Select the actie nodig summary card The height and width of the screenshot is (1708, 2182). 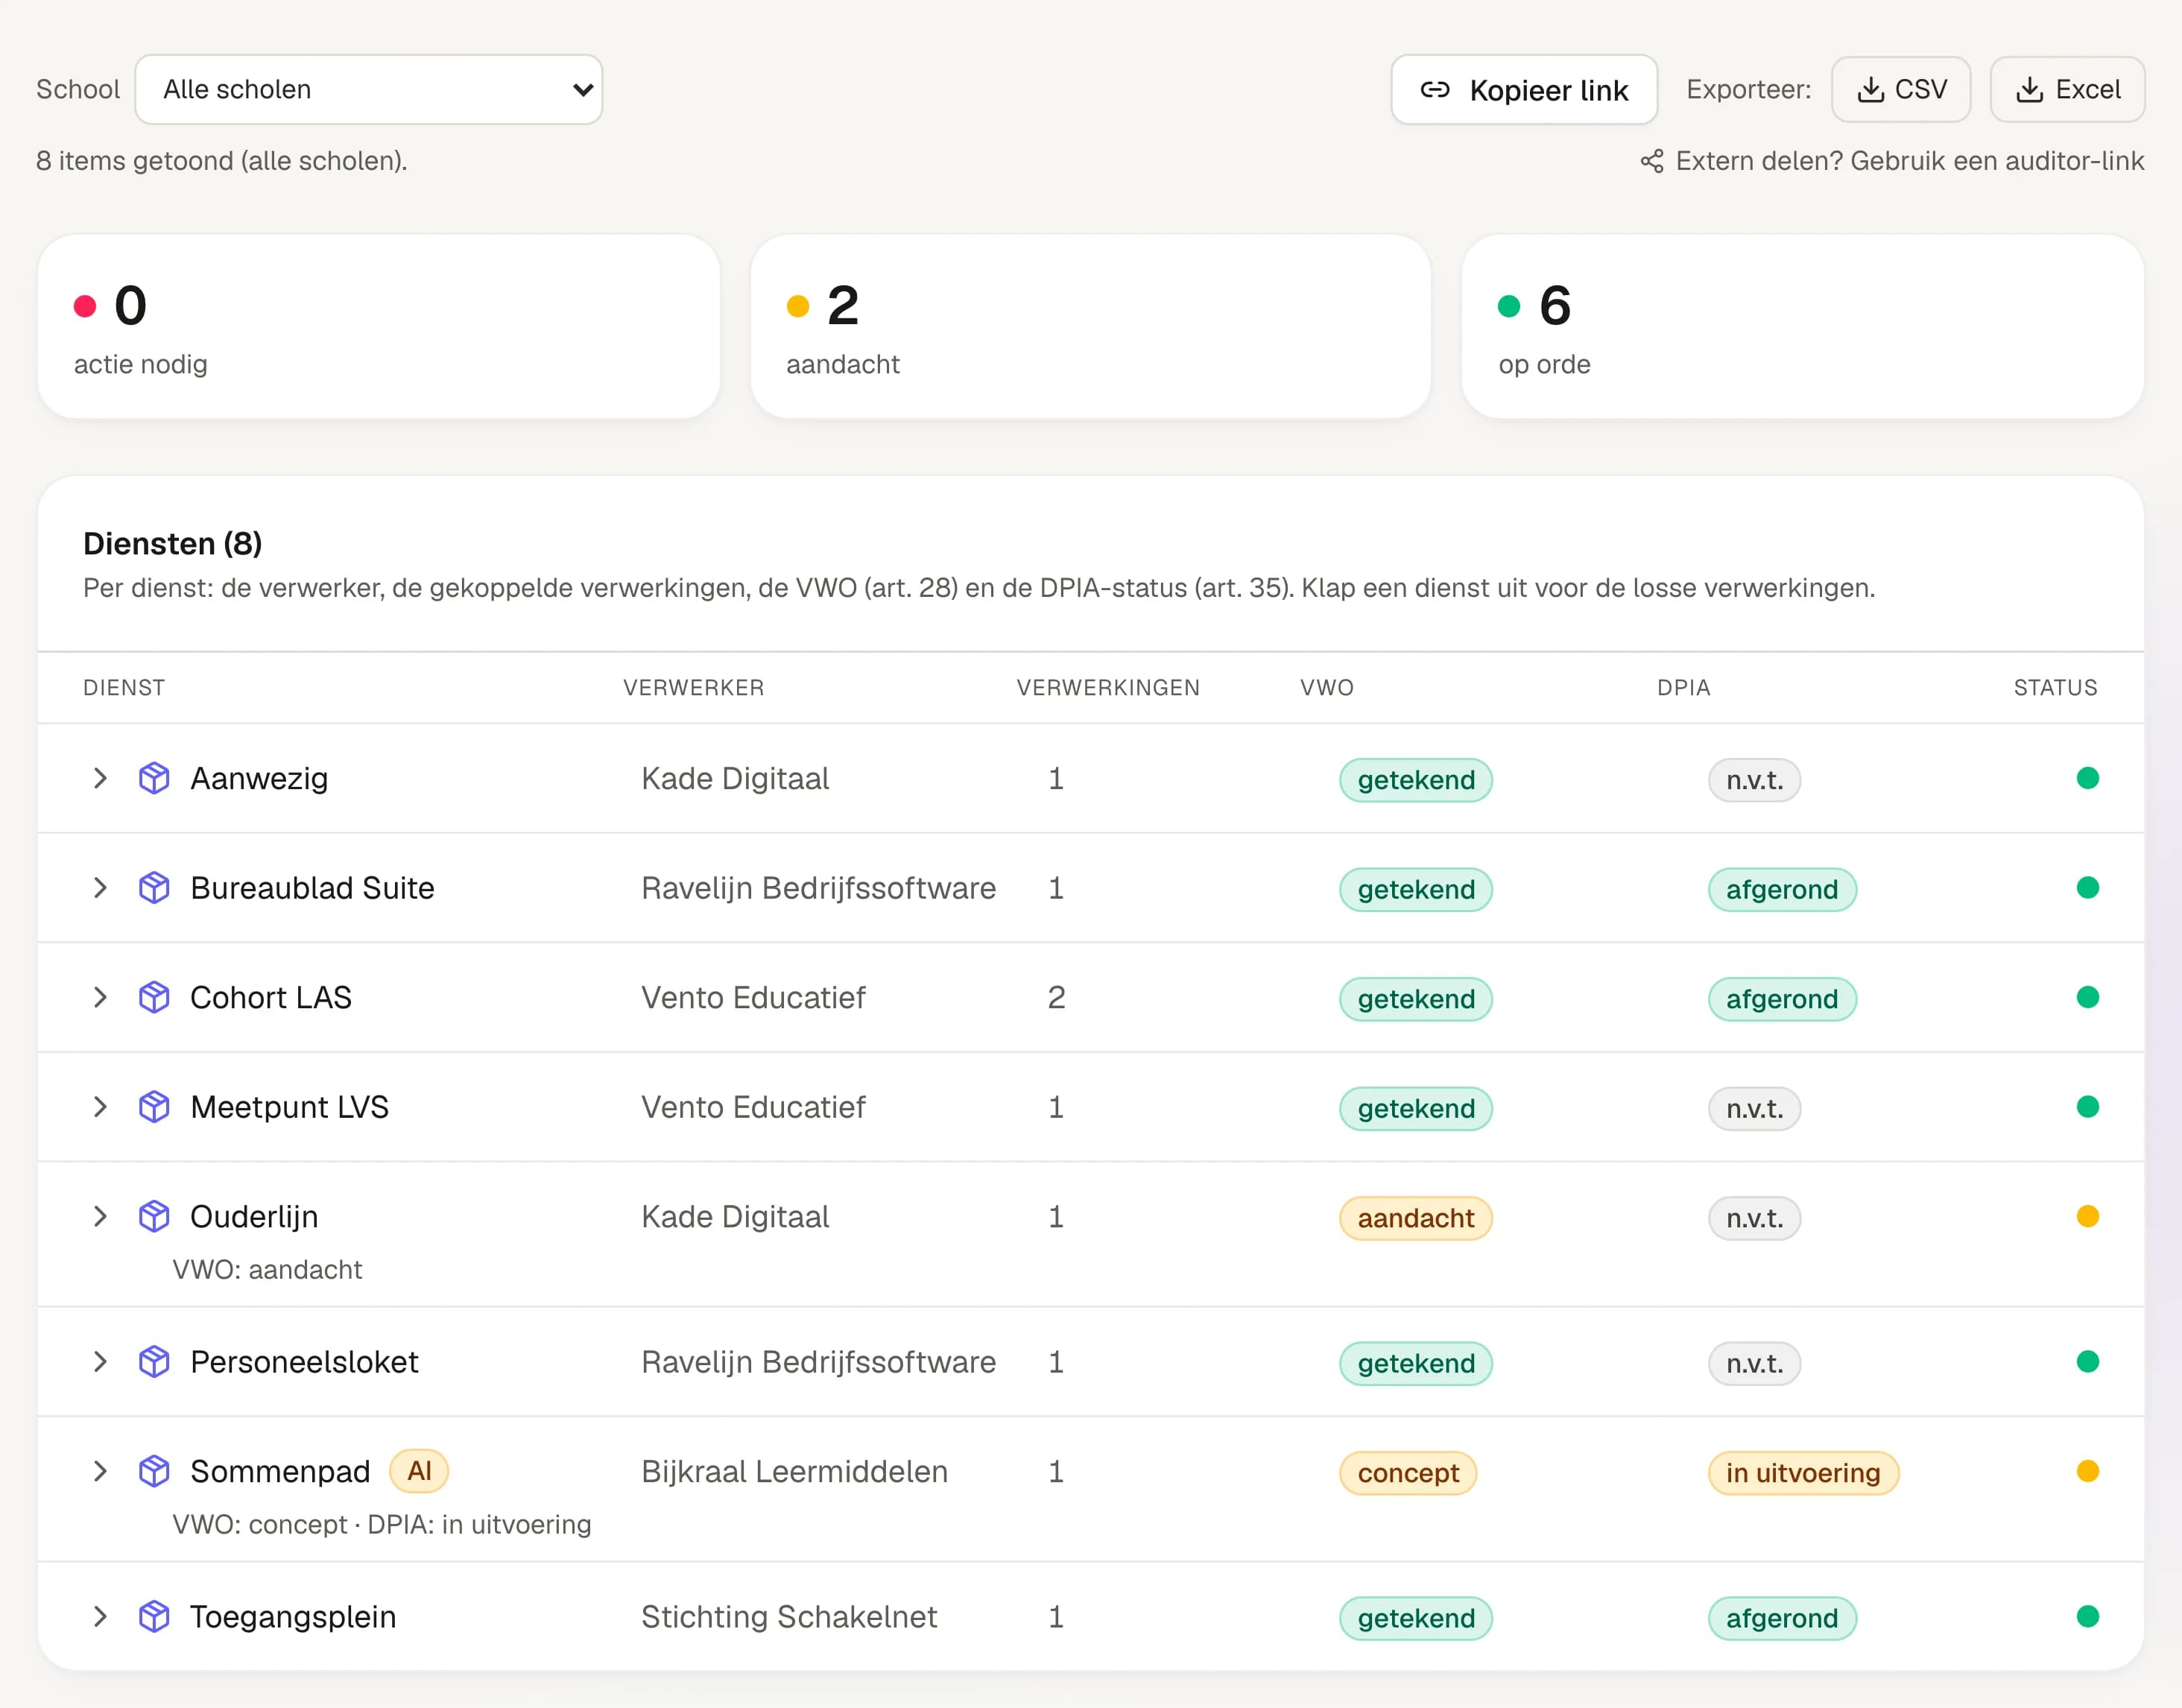[x=379, y=327]
